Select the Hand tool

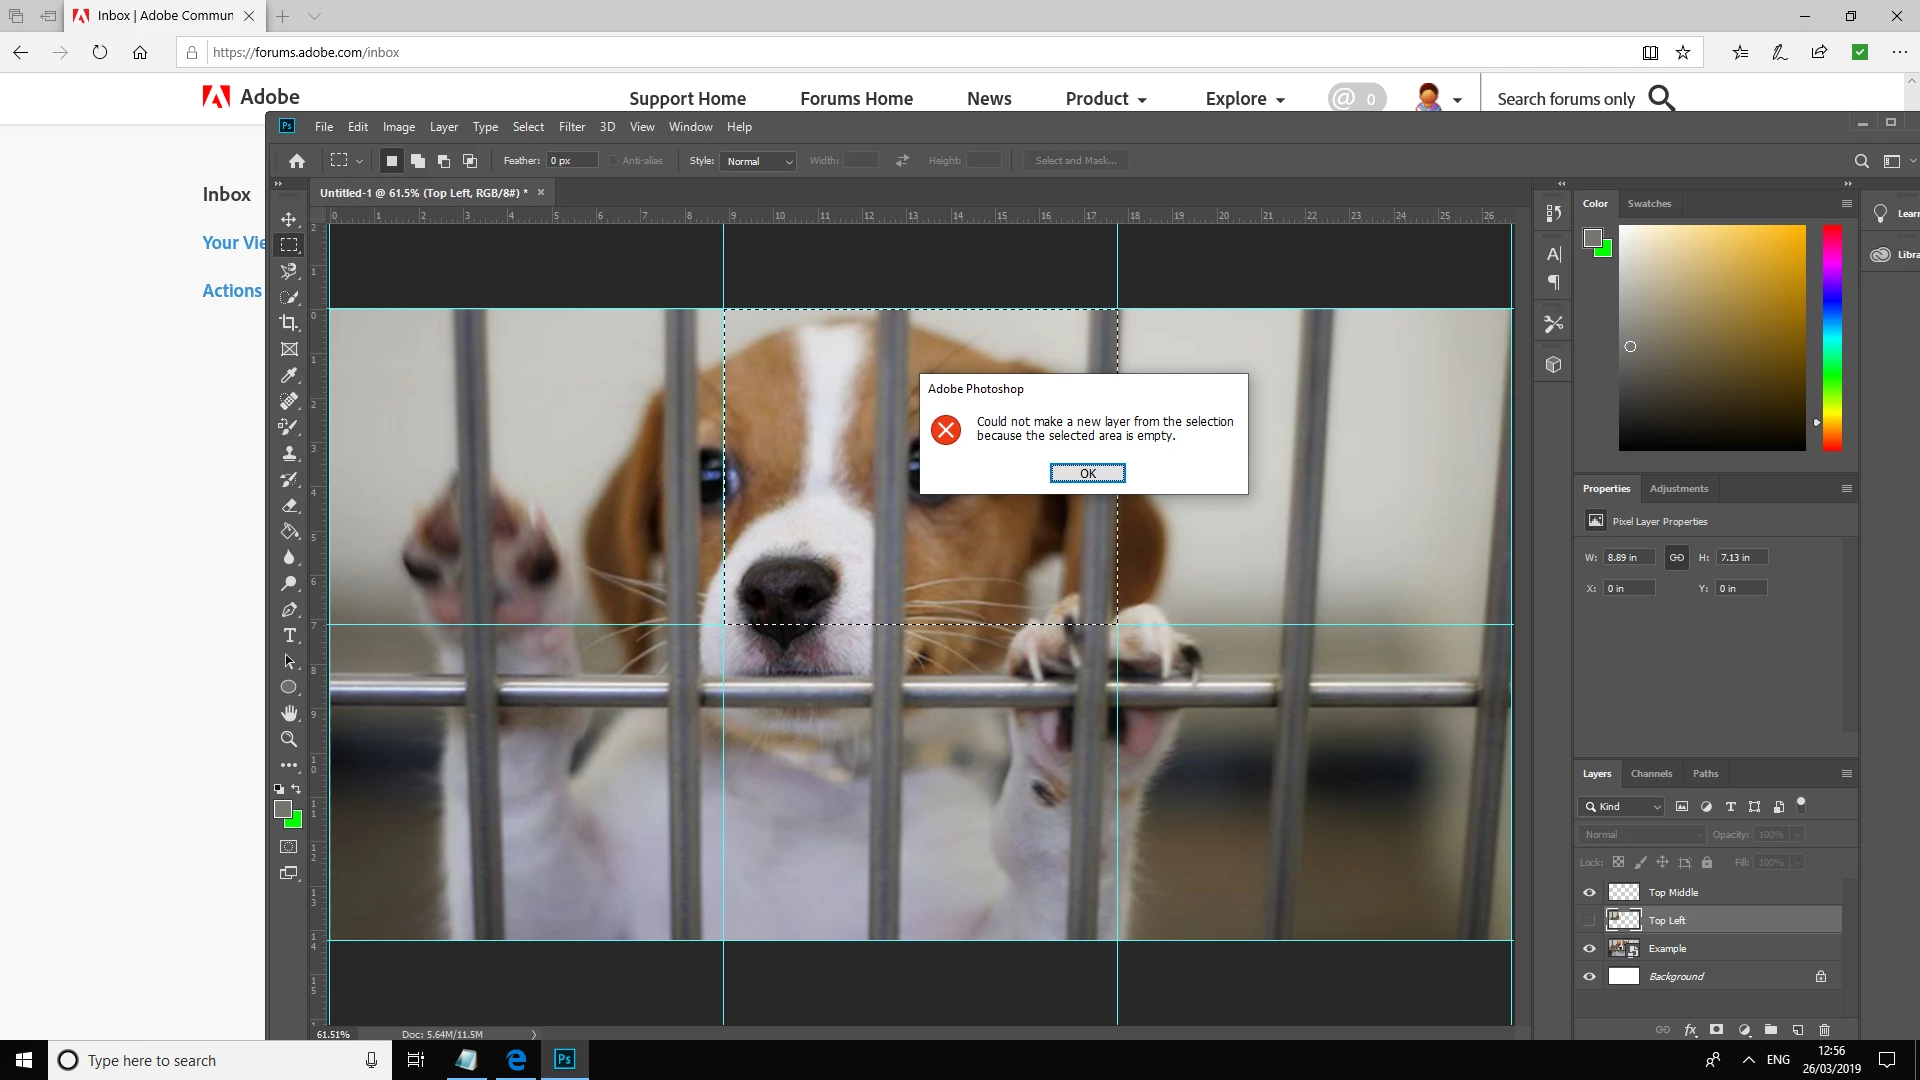(289, 713)
